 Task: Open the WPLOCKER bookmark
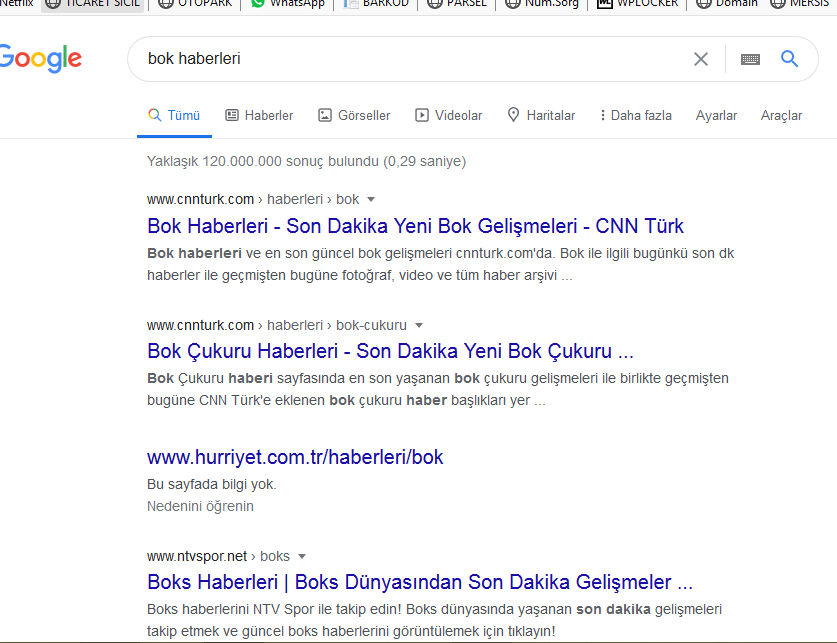coord(637,4)
